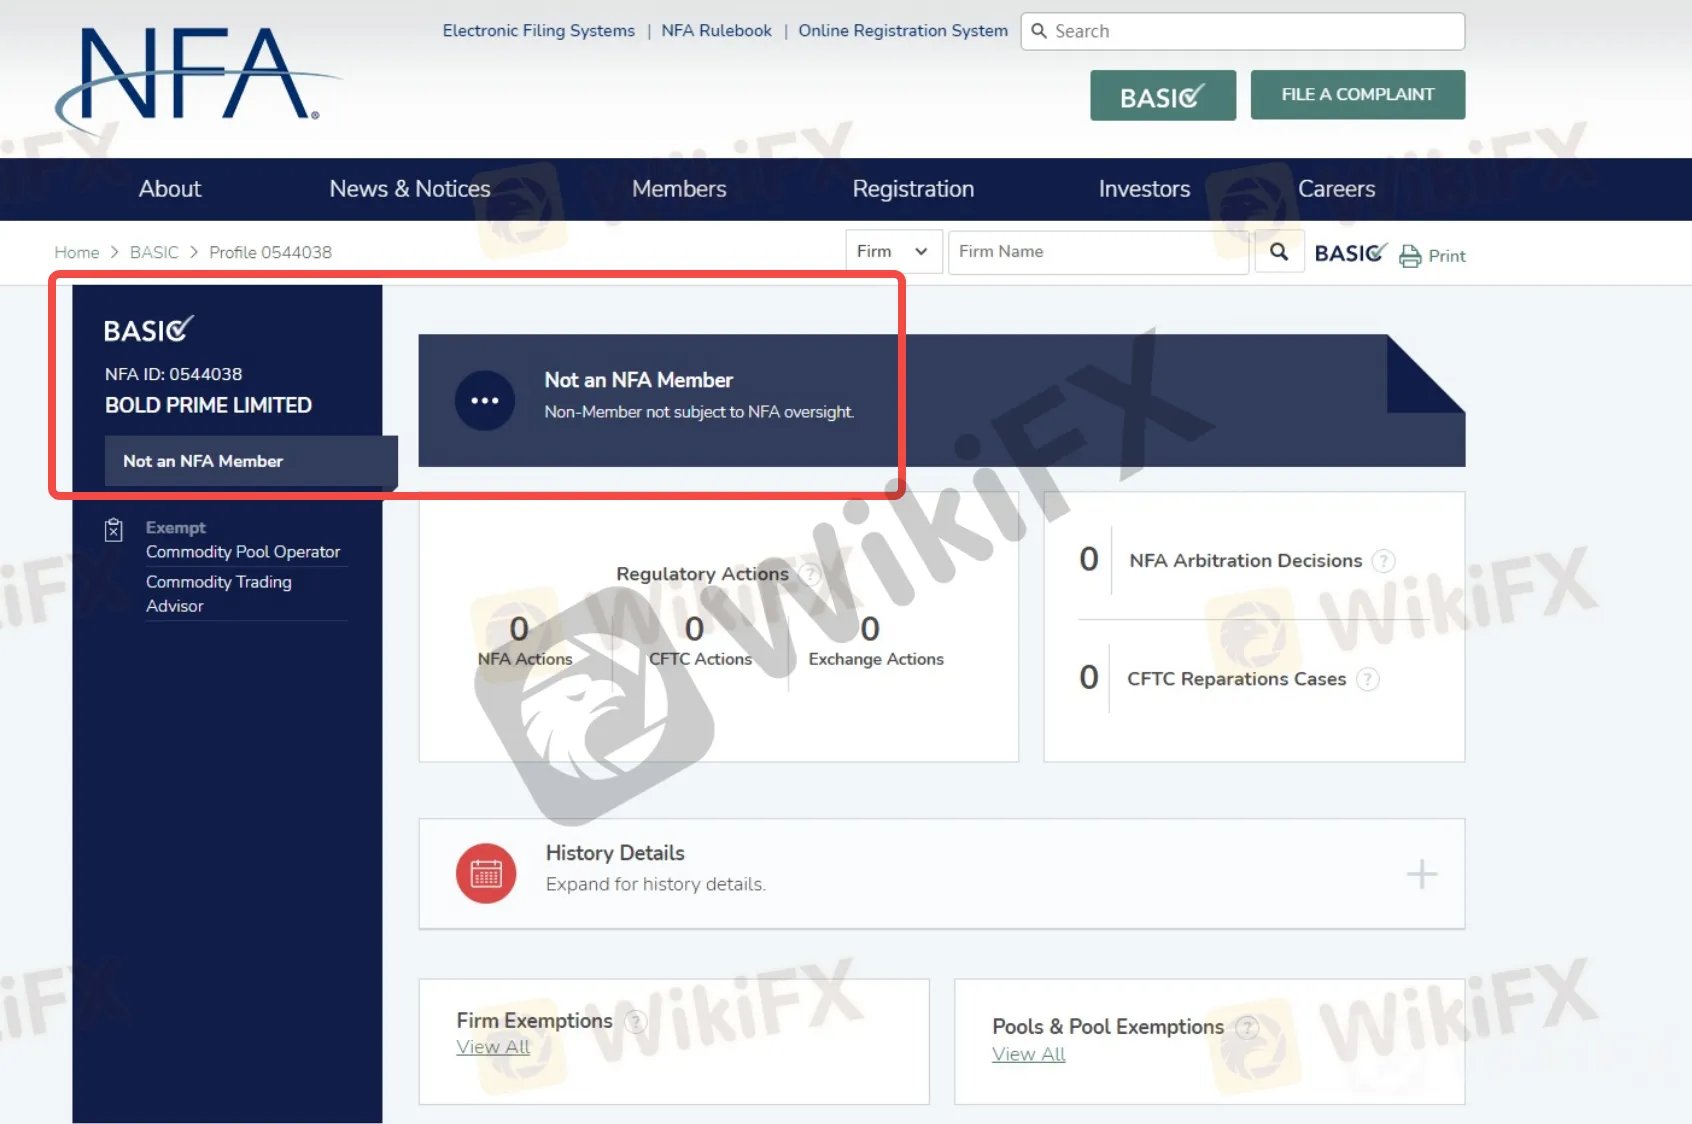Viewport: 1692px width, 1124px height.
Task: Open the About menu
Action: click(x=170, y=189)
